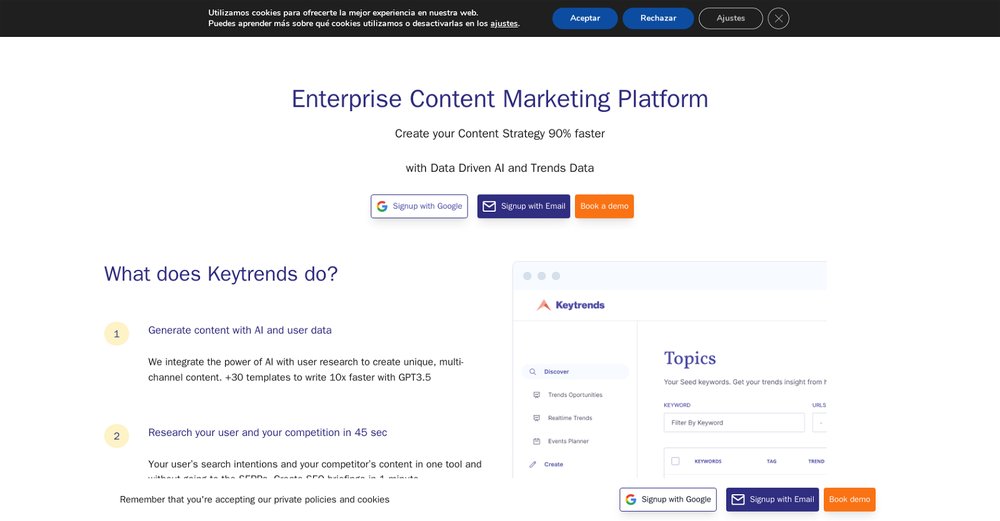Accept cookies with the Aceptar button
The height and width of the screenshot is (521, 1000).
pyautogui.click(x=585, y=18)
